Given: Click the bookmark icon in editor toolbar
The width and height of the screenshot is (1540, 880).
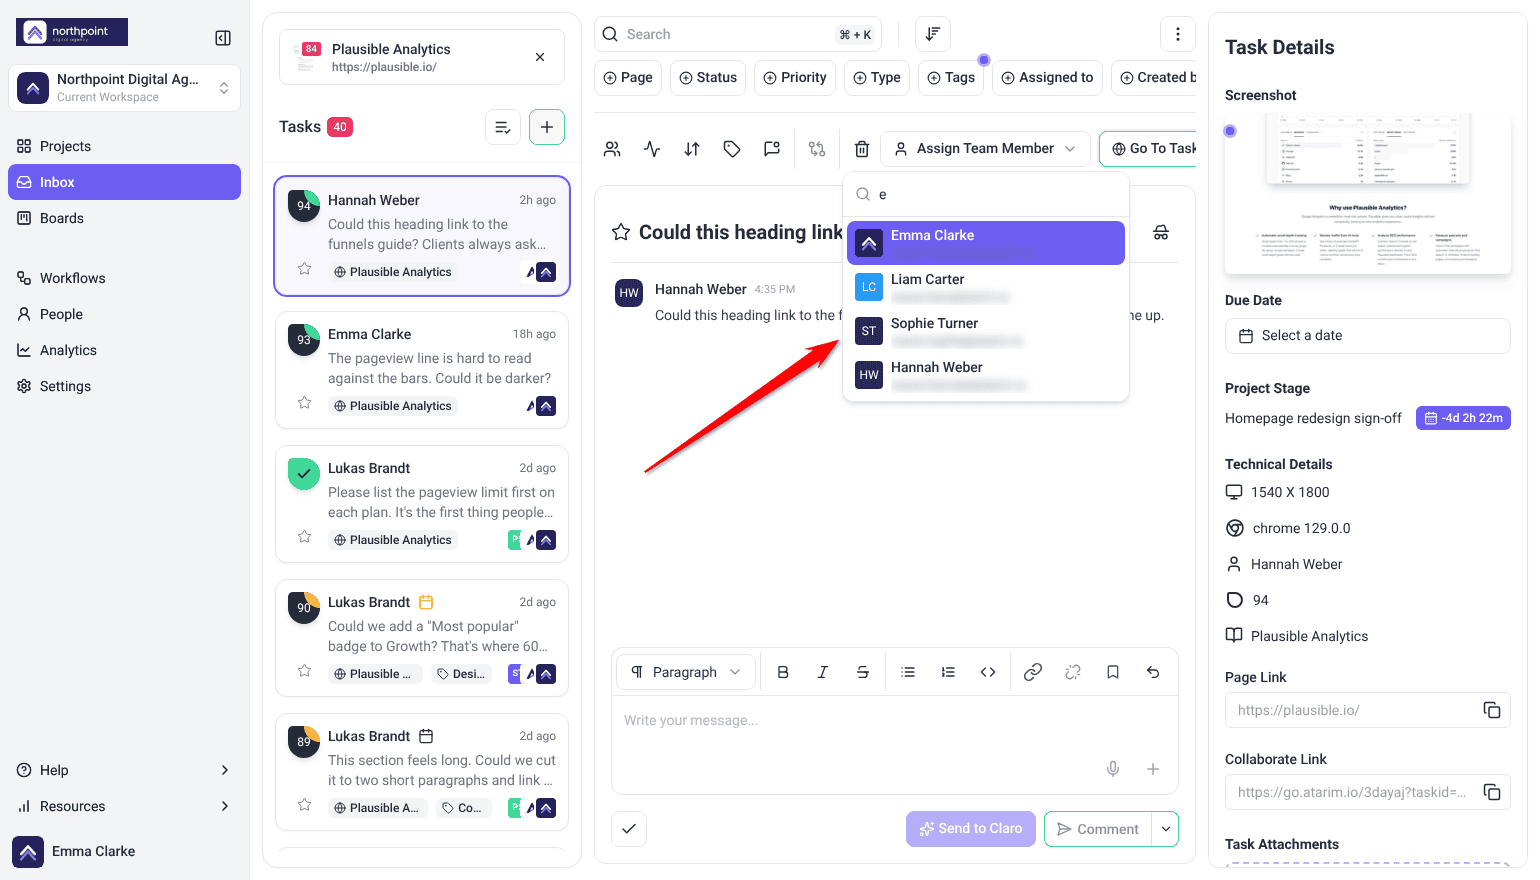Looking at the screenshot, I should click(x=1113, y=672).
